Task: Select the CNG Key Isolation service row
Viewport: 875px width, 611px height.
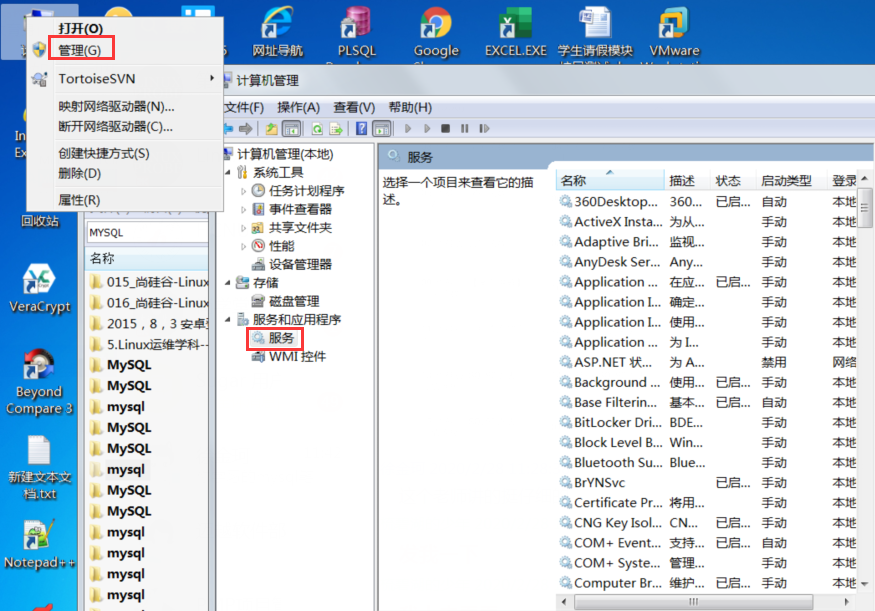Action: pos(706,523)
